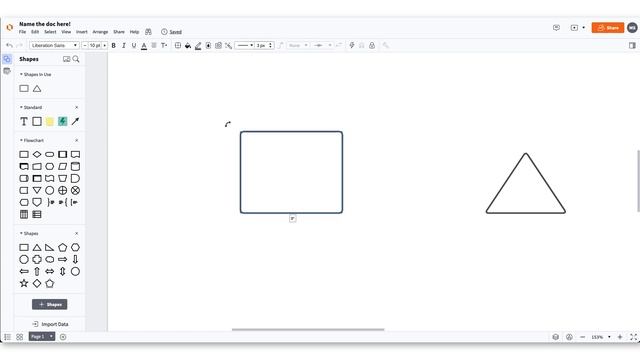The height and width of the screenshot is (360, 640).
Task: Pick the star shape
Action: (x=24, y=283)
